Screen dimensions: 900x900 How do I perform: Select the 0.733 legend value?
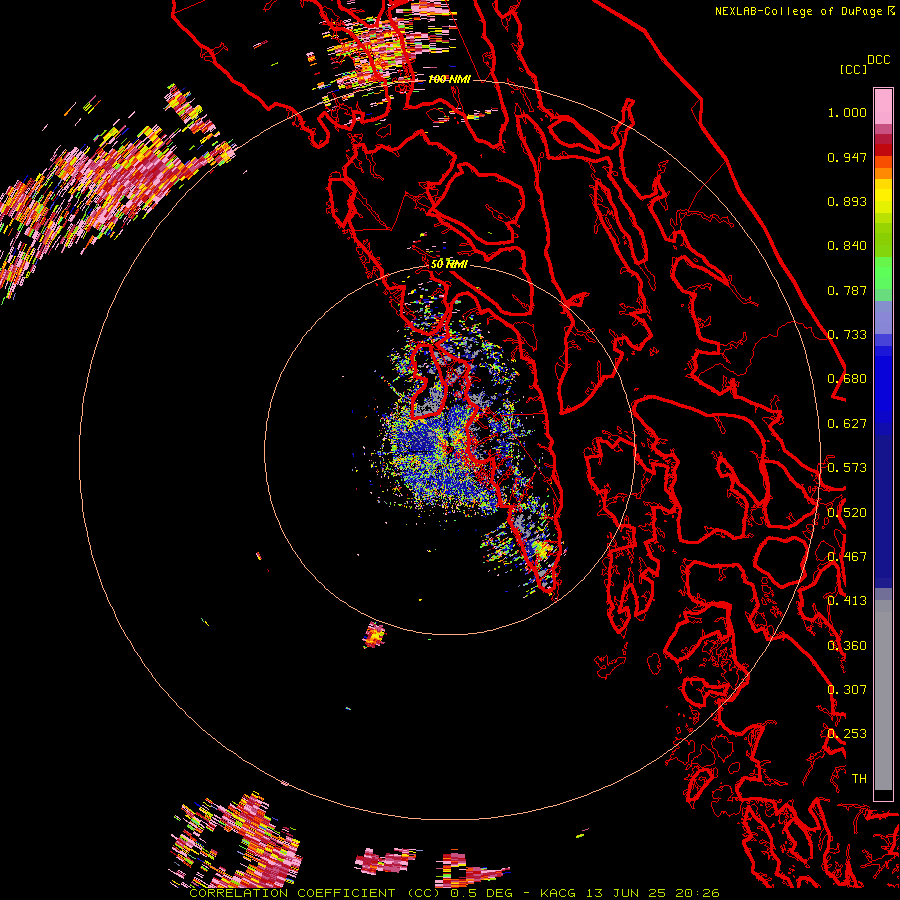click(x=847, y=335)
